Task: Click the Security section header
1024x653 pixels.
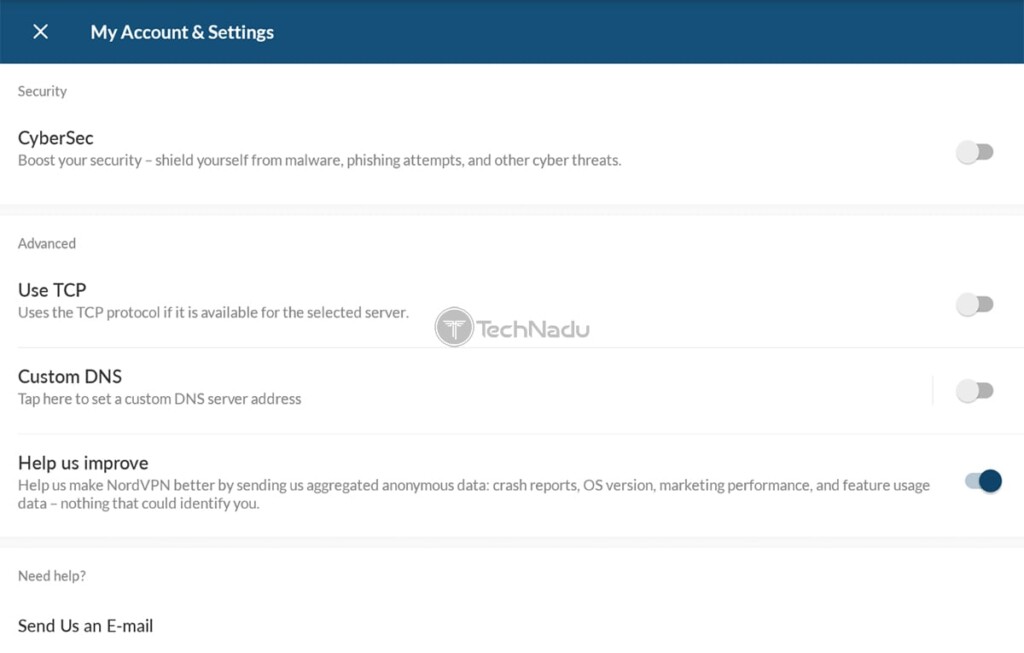Action: click(x=42, y=91)
